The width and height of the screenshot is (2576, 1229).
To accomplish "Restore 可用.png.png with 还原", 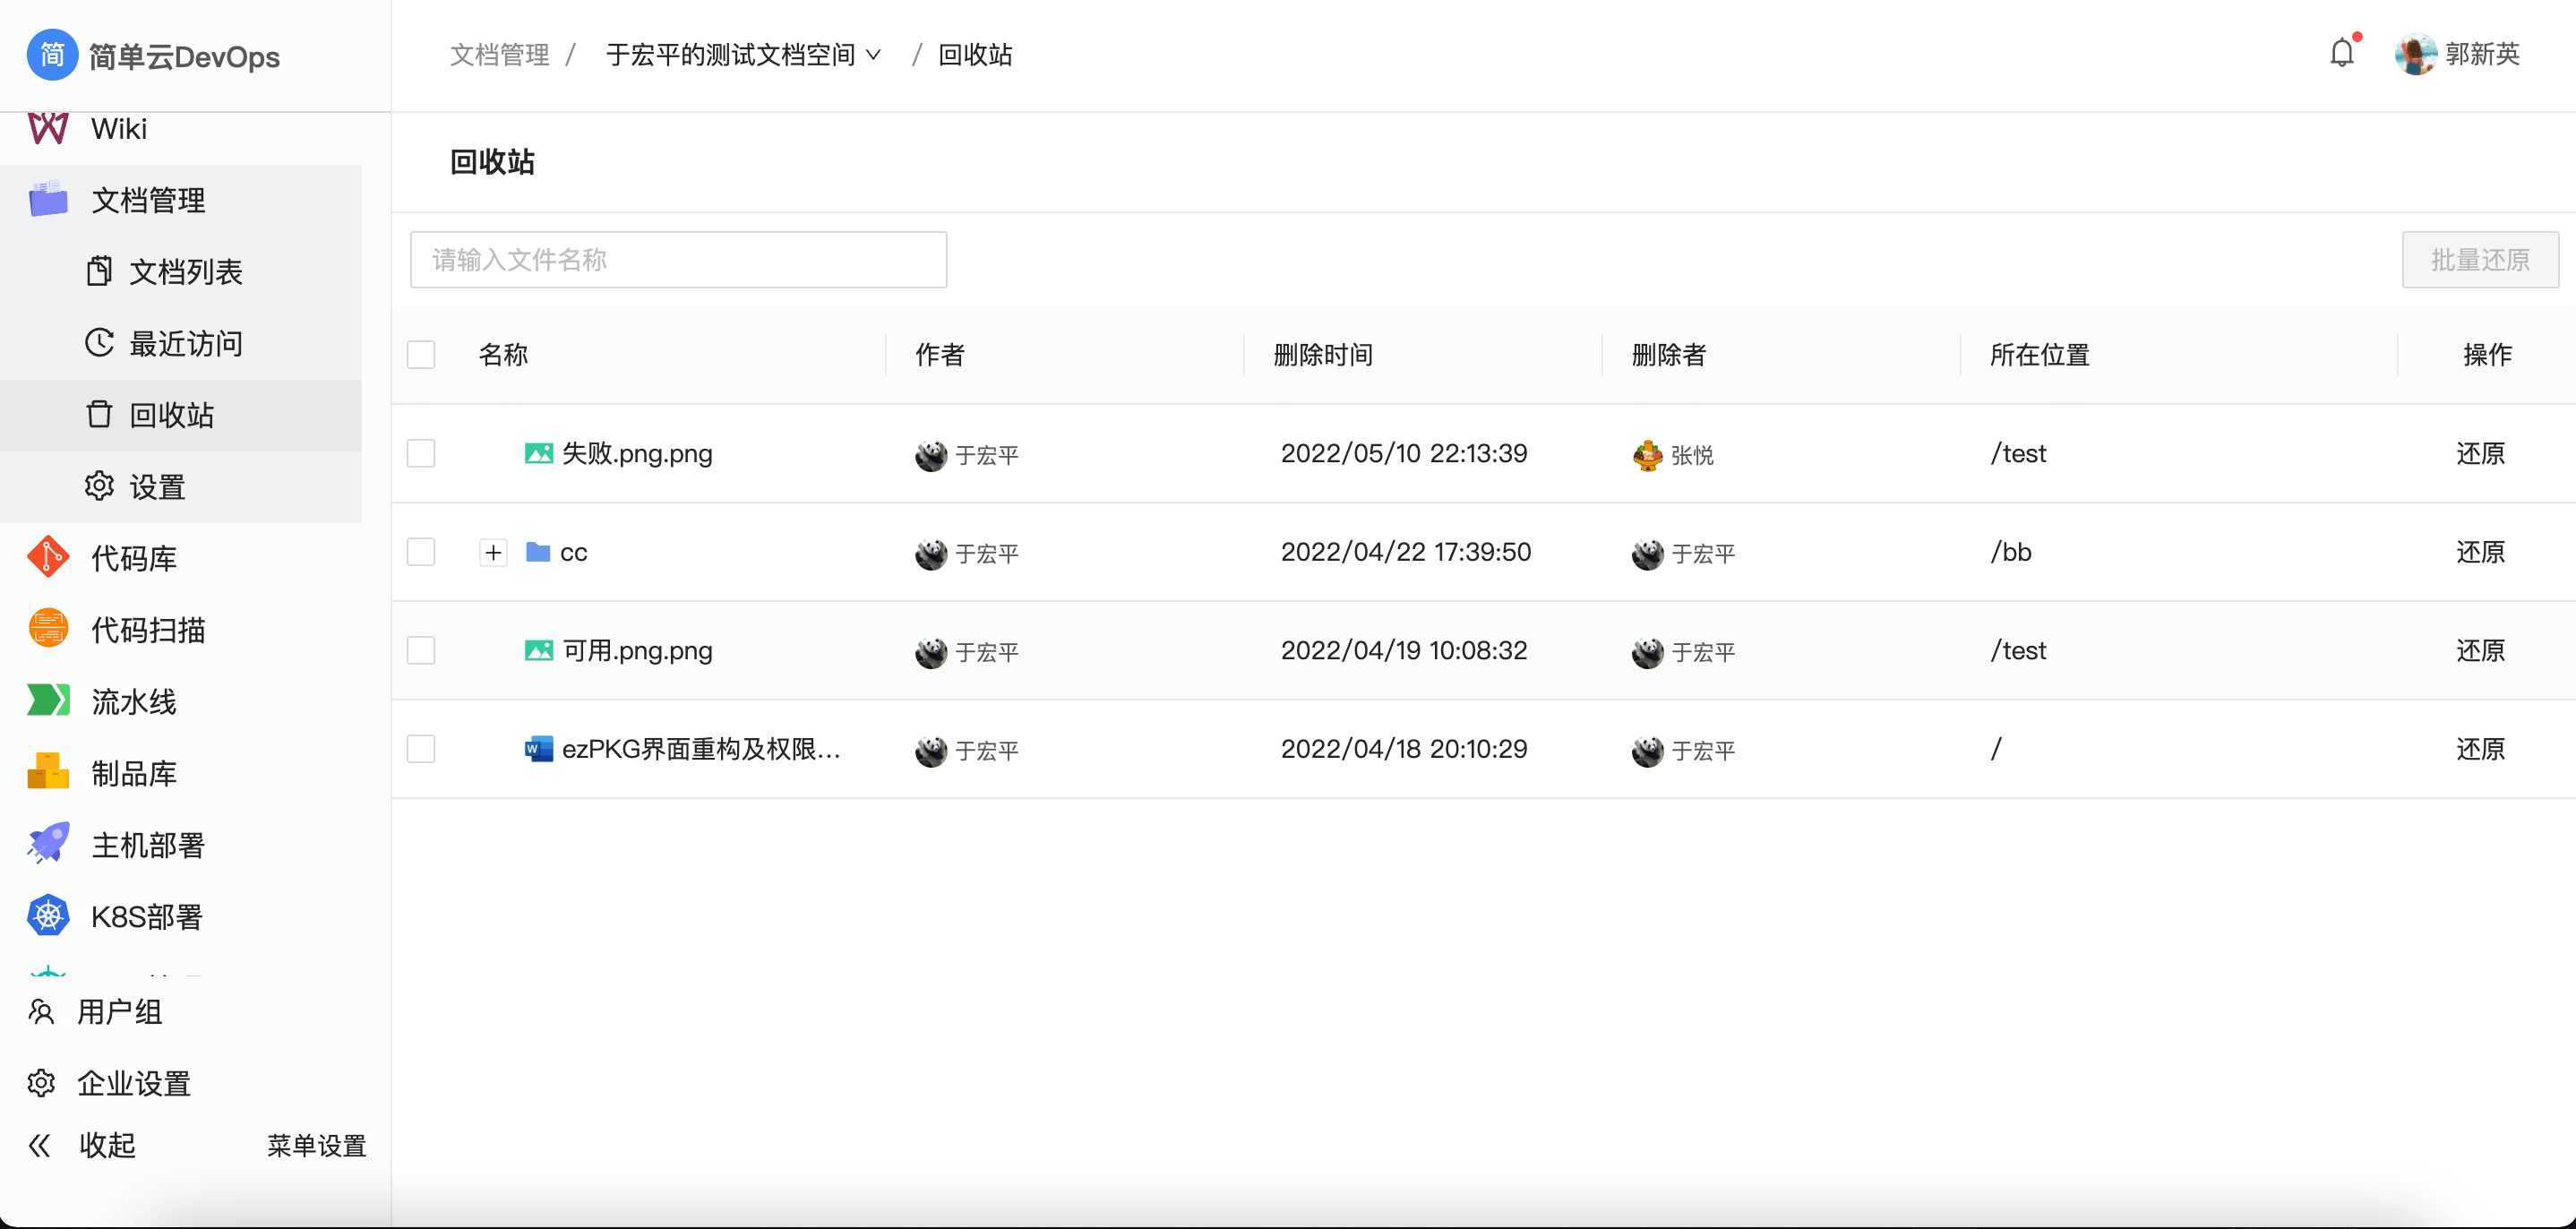I will click(2479, 651).
